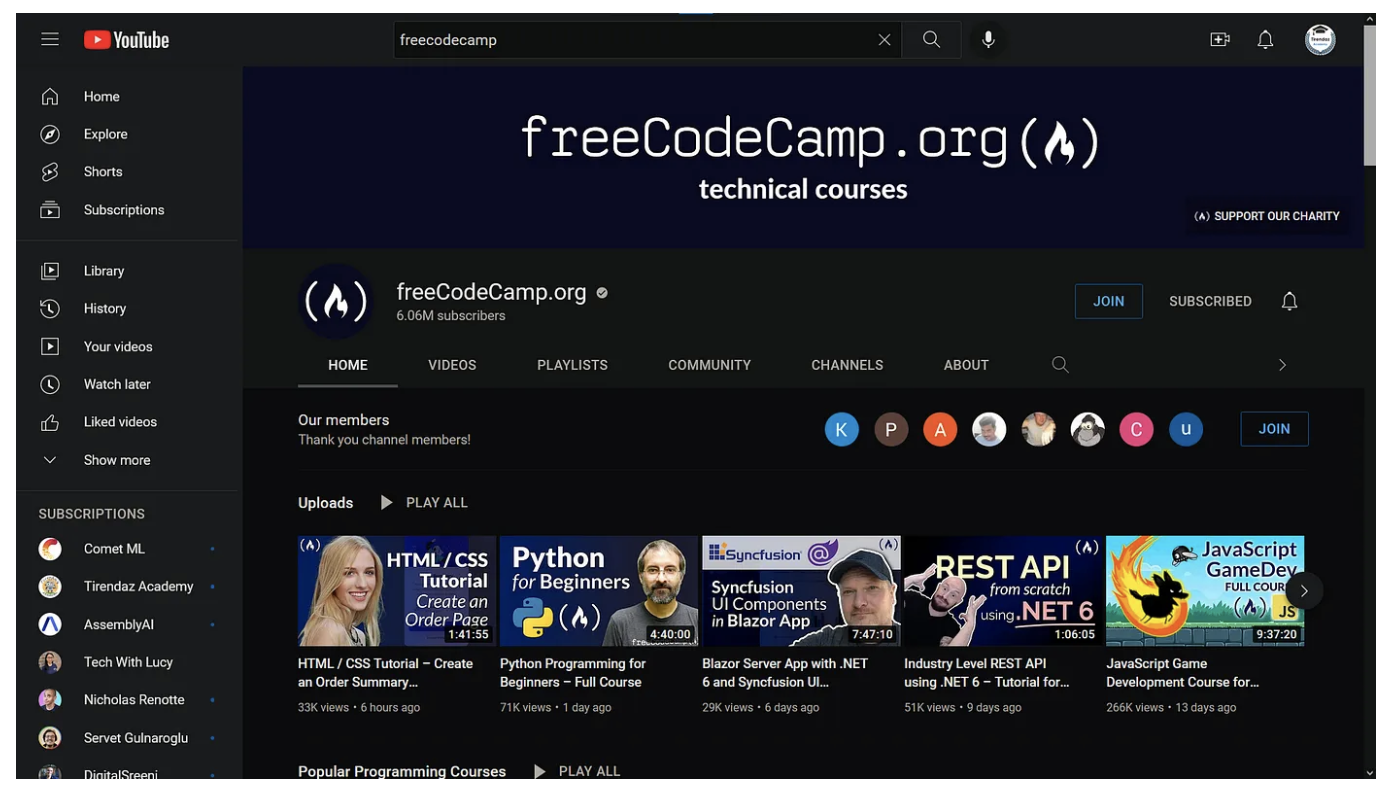The width and height of the screenshot is (1390, 792).
Task: Play all Popular Programming Courses
Action: pos(578,771)
